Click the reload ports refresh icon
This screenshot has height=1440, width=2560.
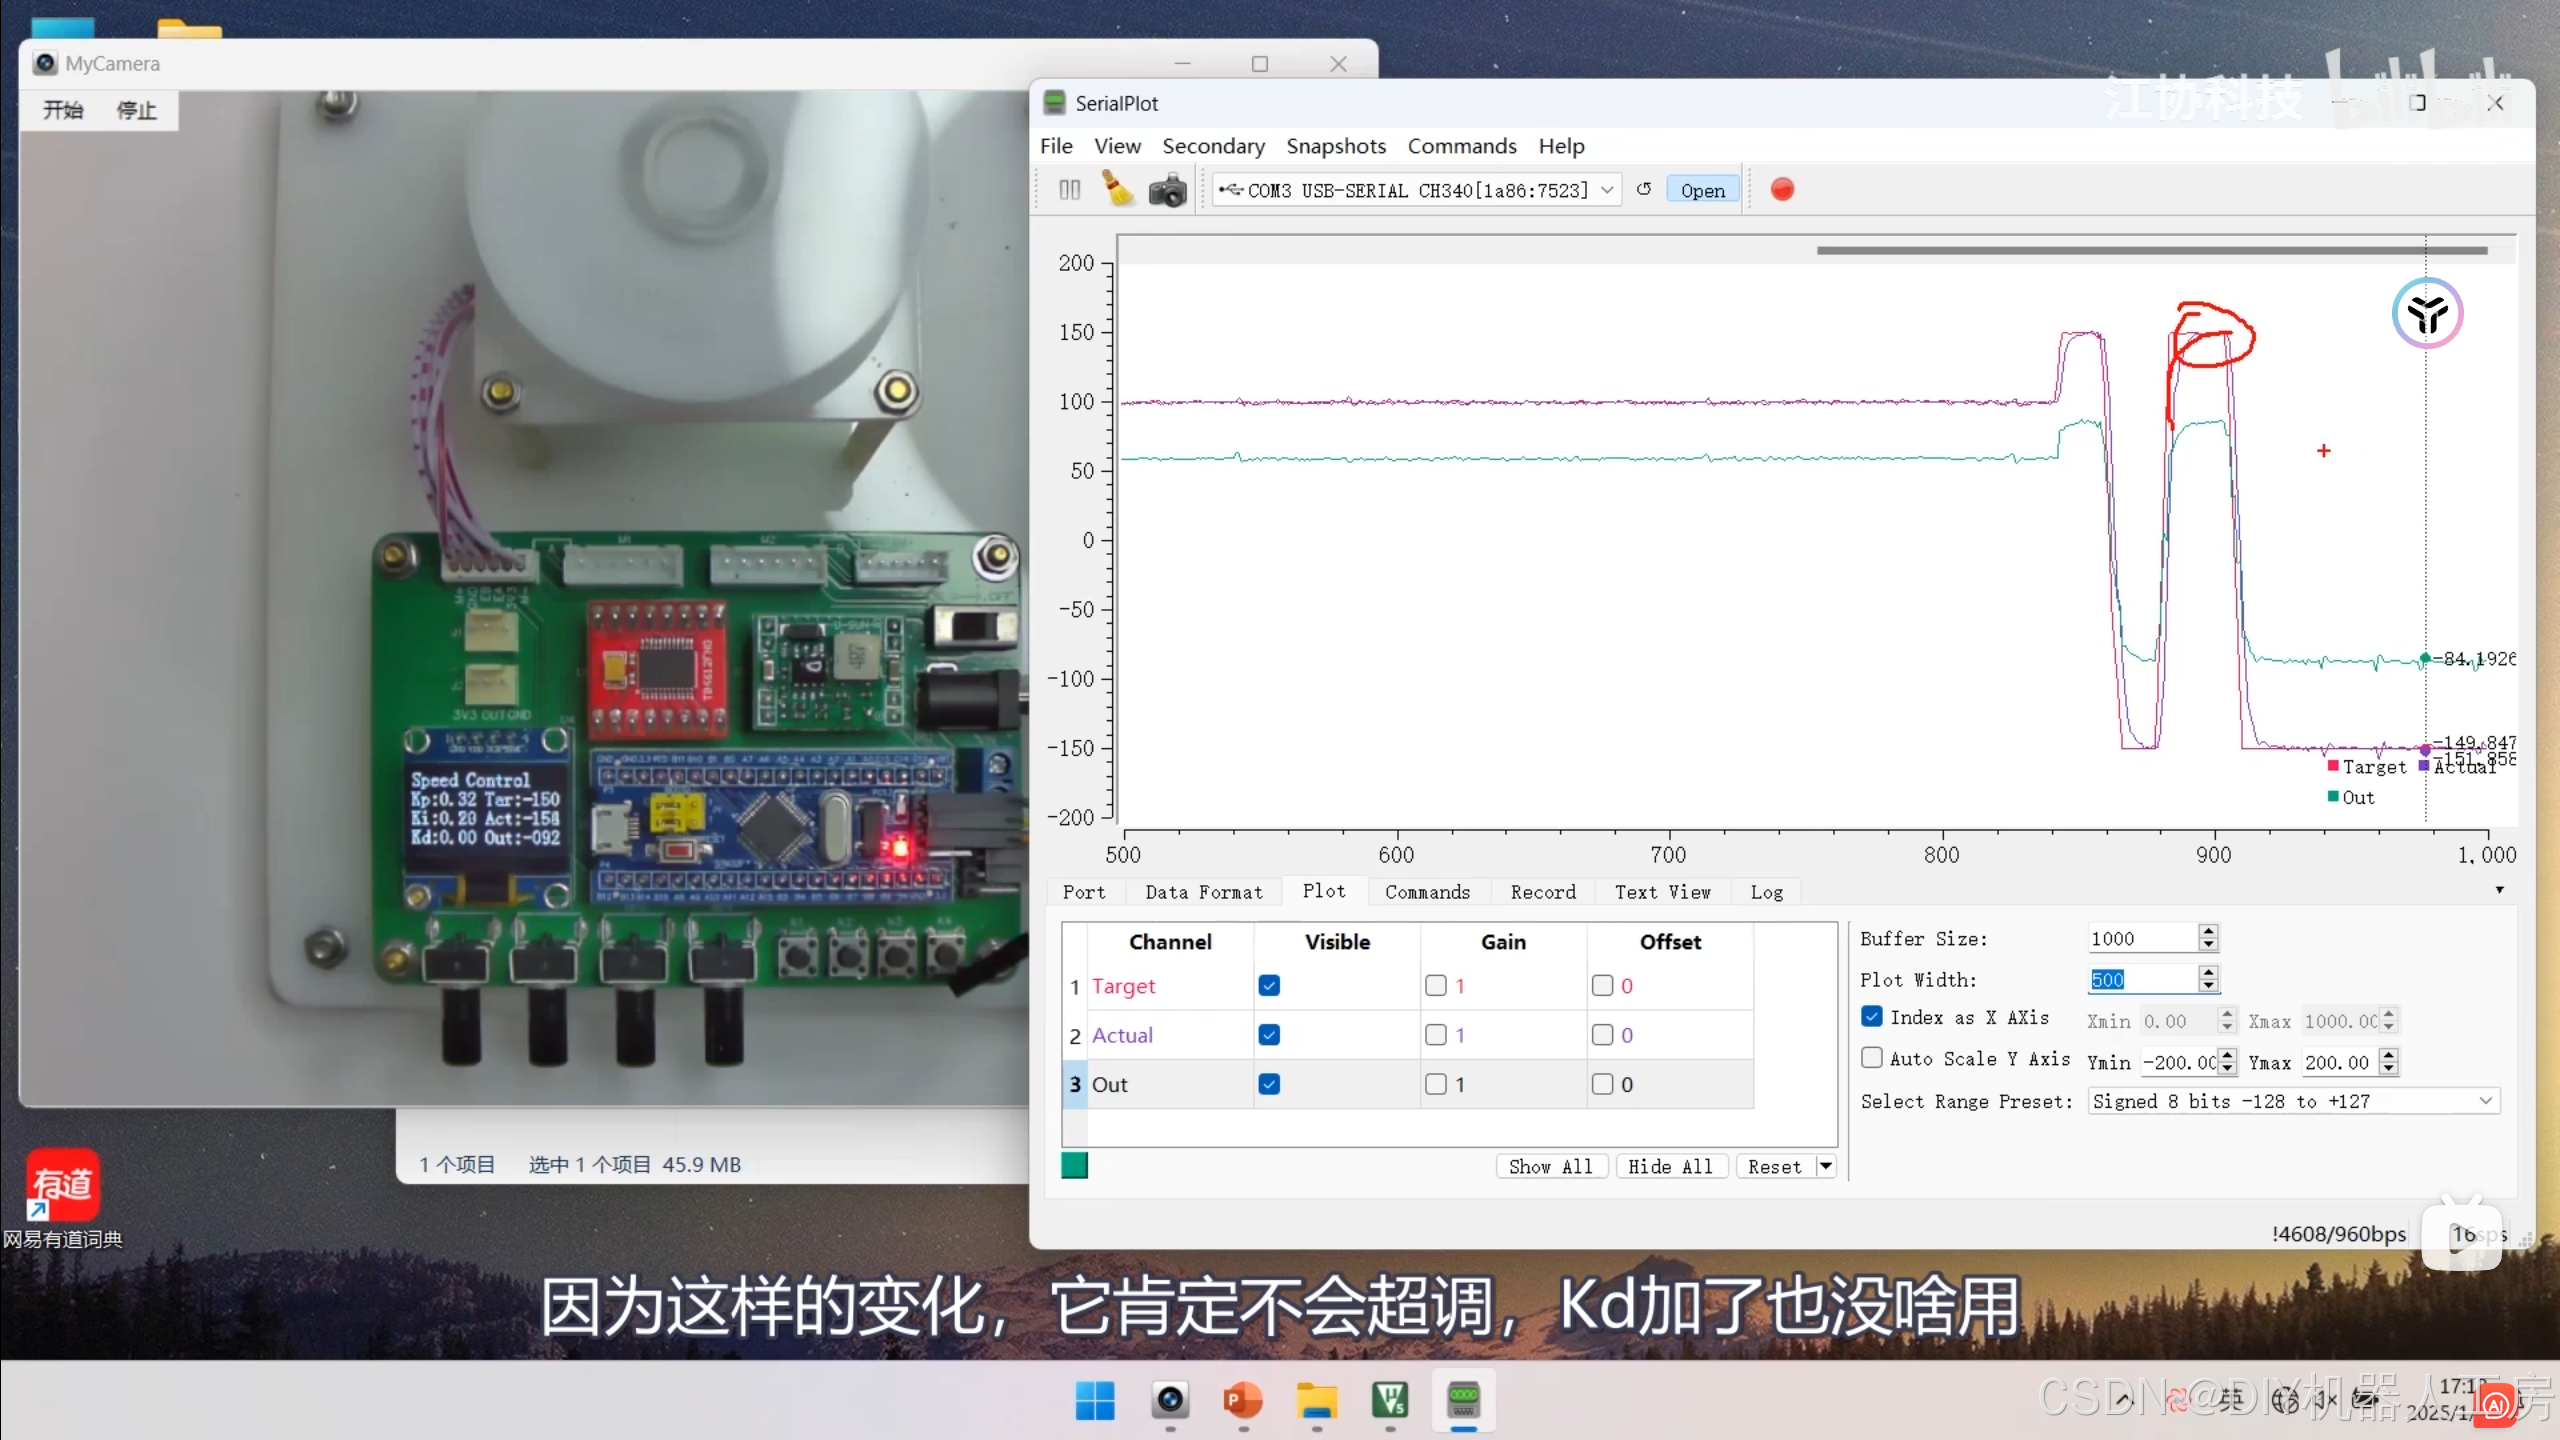(1644, 189)
